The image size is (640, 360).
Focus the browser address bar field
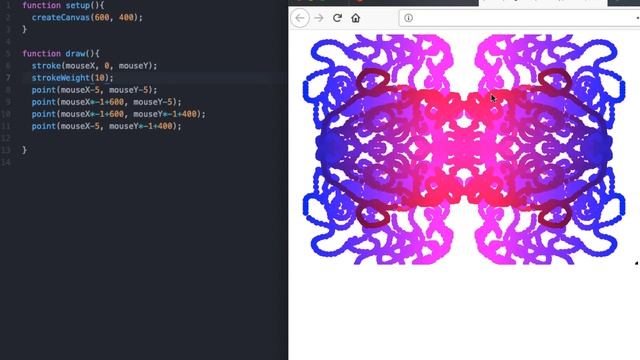click(519, 18)
